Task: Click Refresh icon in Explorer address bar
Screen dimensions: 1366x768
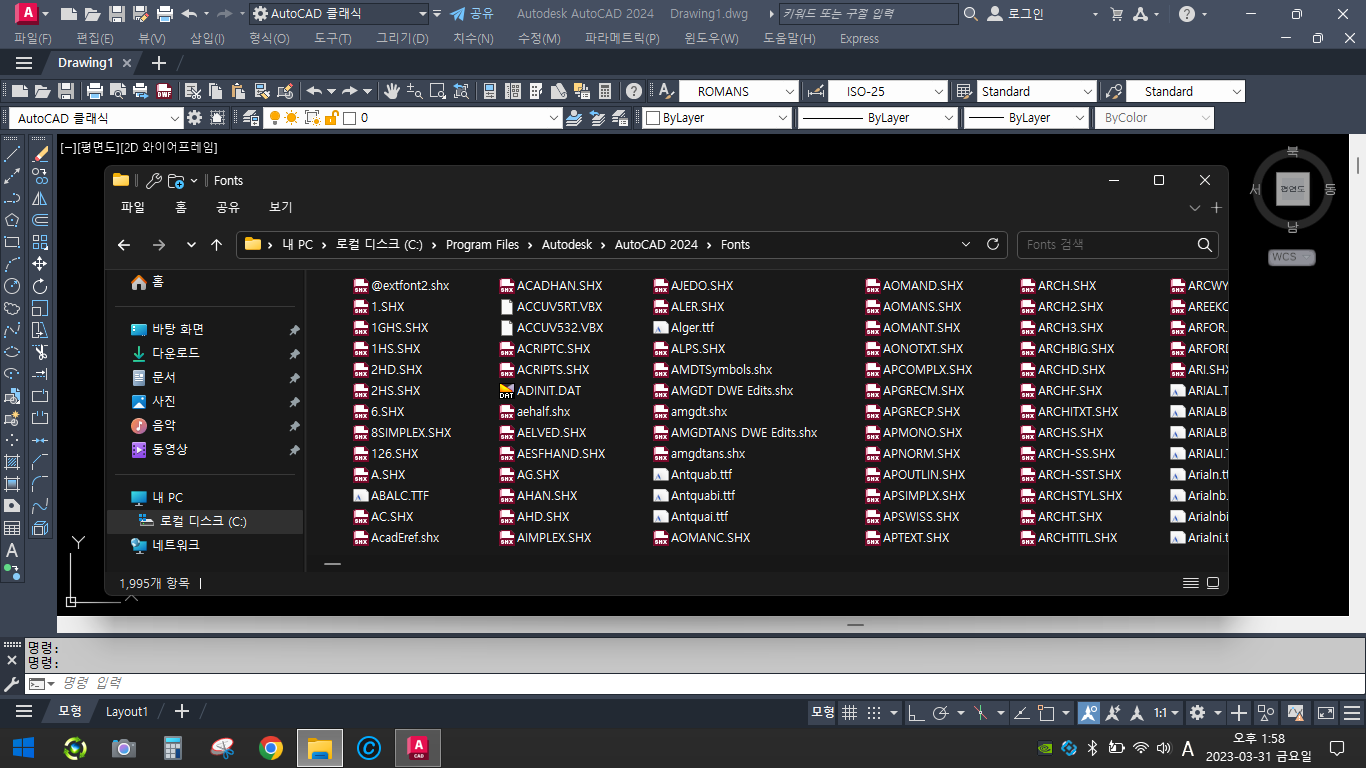Action: 993,244
